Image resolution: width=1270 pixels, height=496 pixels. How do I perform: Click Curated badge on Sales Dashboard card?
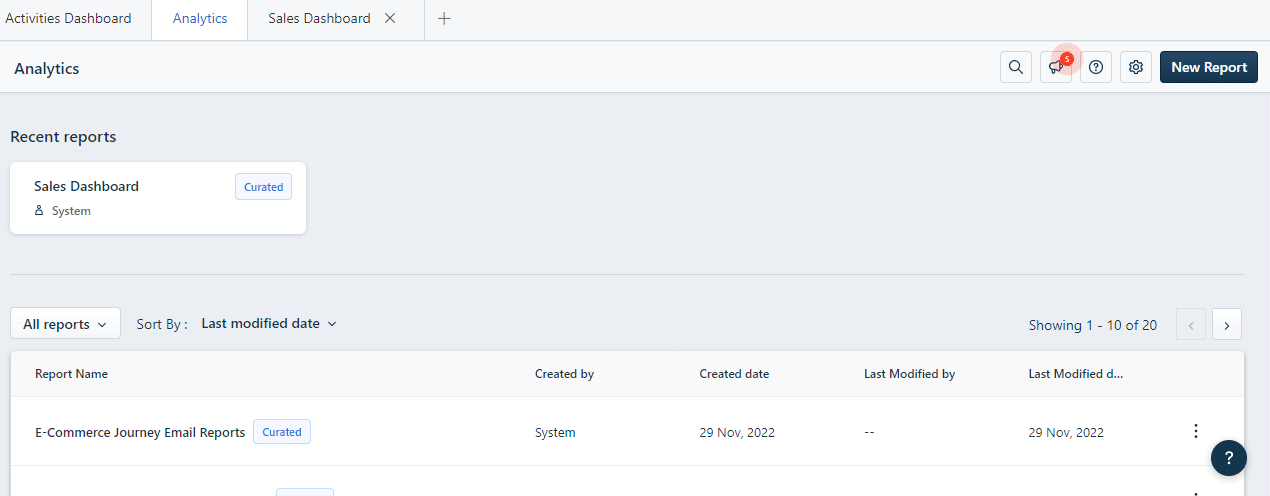click(x=263, y=187)
